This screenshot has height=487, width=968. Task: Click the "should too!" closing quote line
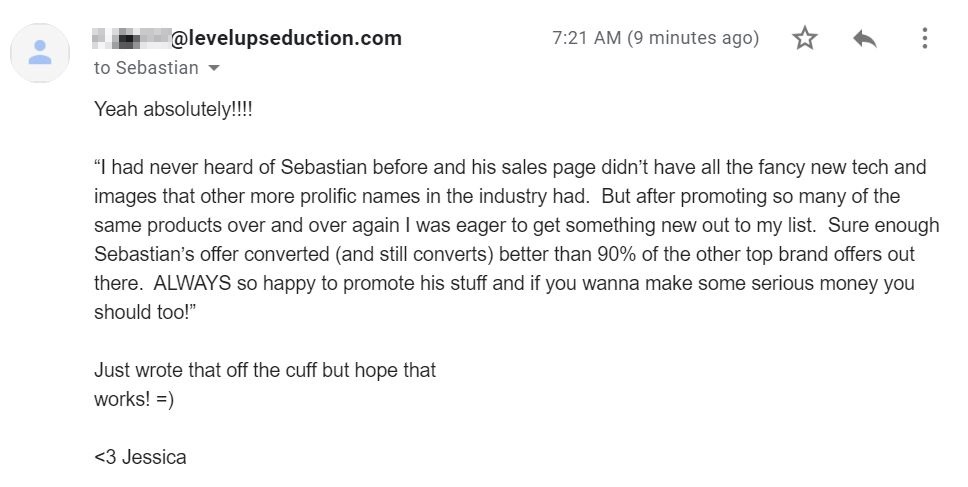tap(145, 312)
